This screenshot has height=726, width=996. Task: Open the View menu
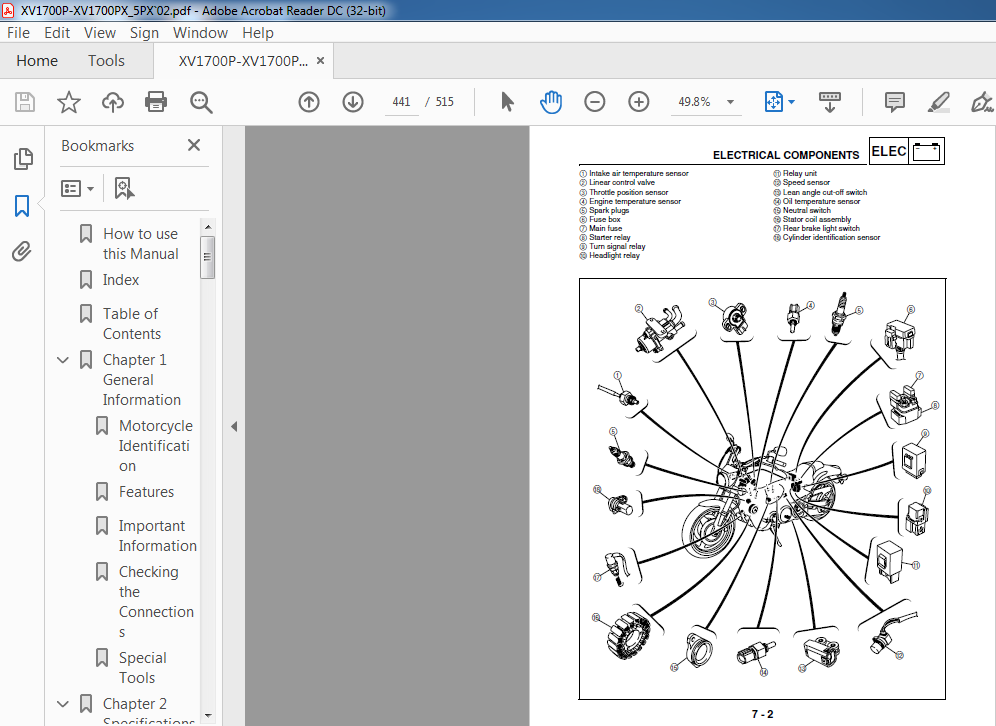click(100, 33)
